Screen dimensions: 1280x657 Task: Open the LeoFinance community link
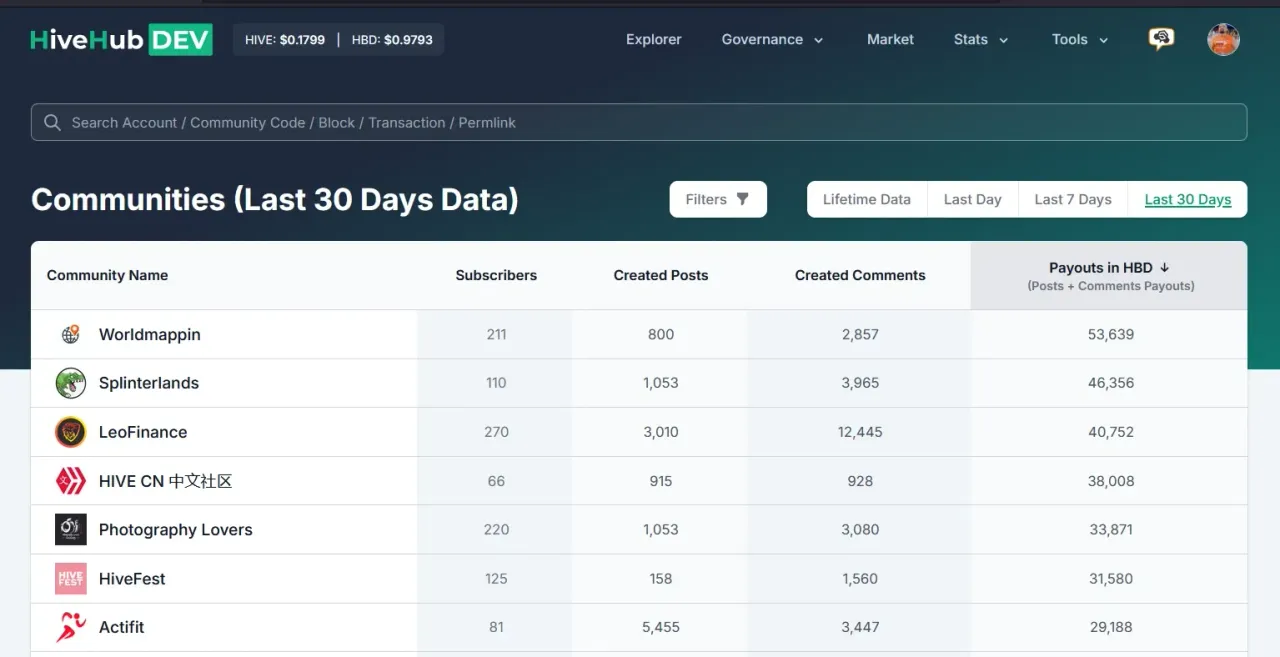point(143,432)
